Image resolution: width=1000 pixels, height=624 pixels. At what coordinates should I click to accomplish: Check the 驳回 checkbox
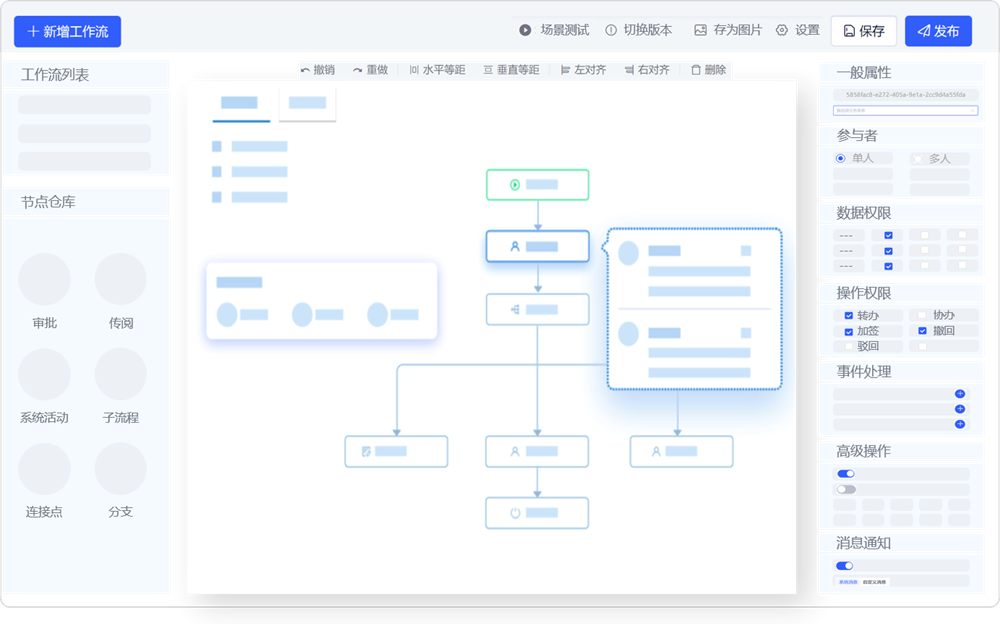pyautogui.click(x=849, y=346)
